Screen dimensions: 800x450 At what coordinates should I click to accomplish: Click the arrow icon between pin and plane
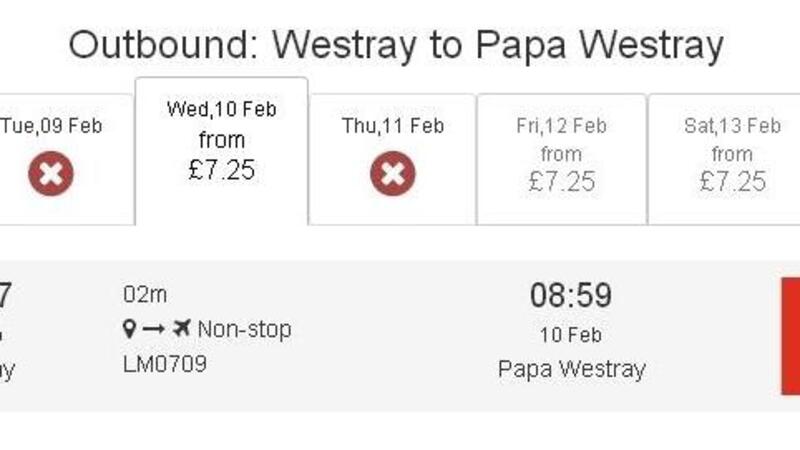(154, 329)
